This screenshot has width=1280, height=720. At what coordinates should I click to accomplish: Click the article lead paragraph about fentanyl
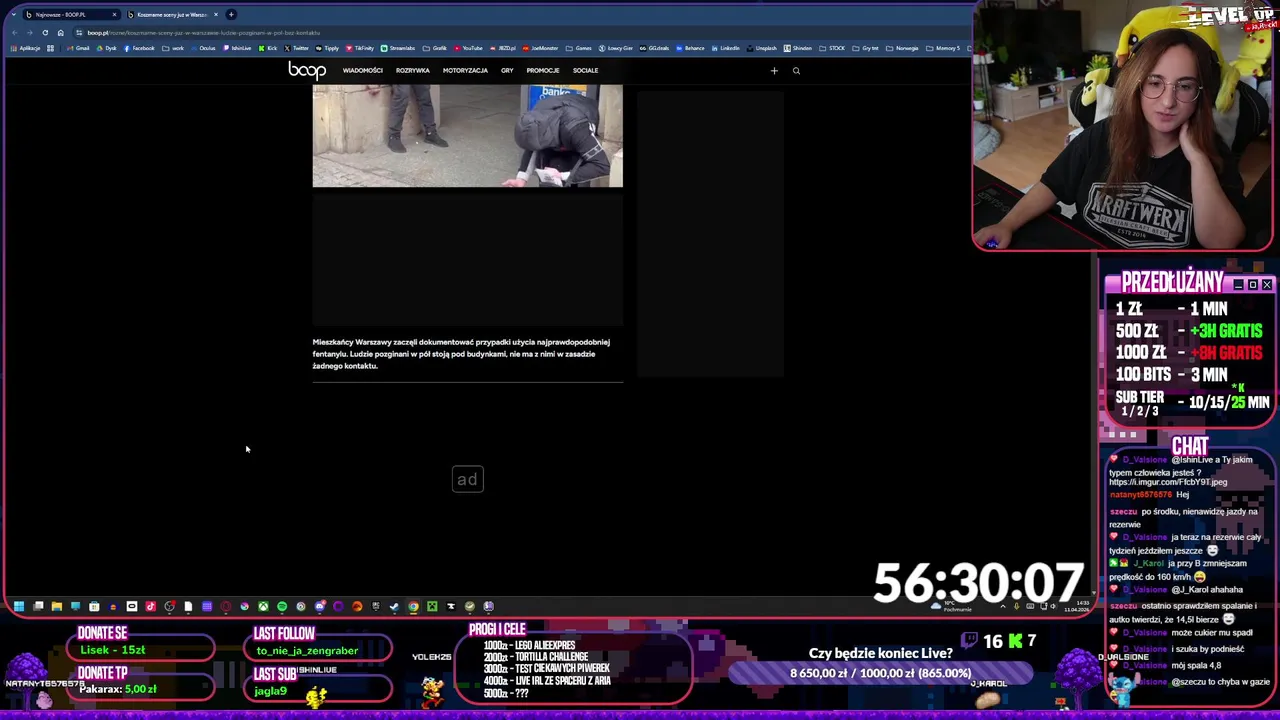coord(461,354)
